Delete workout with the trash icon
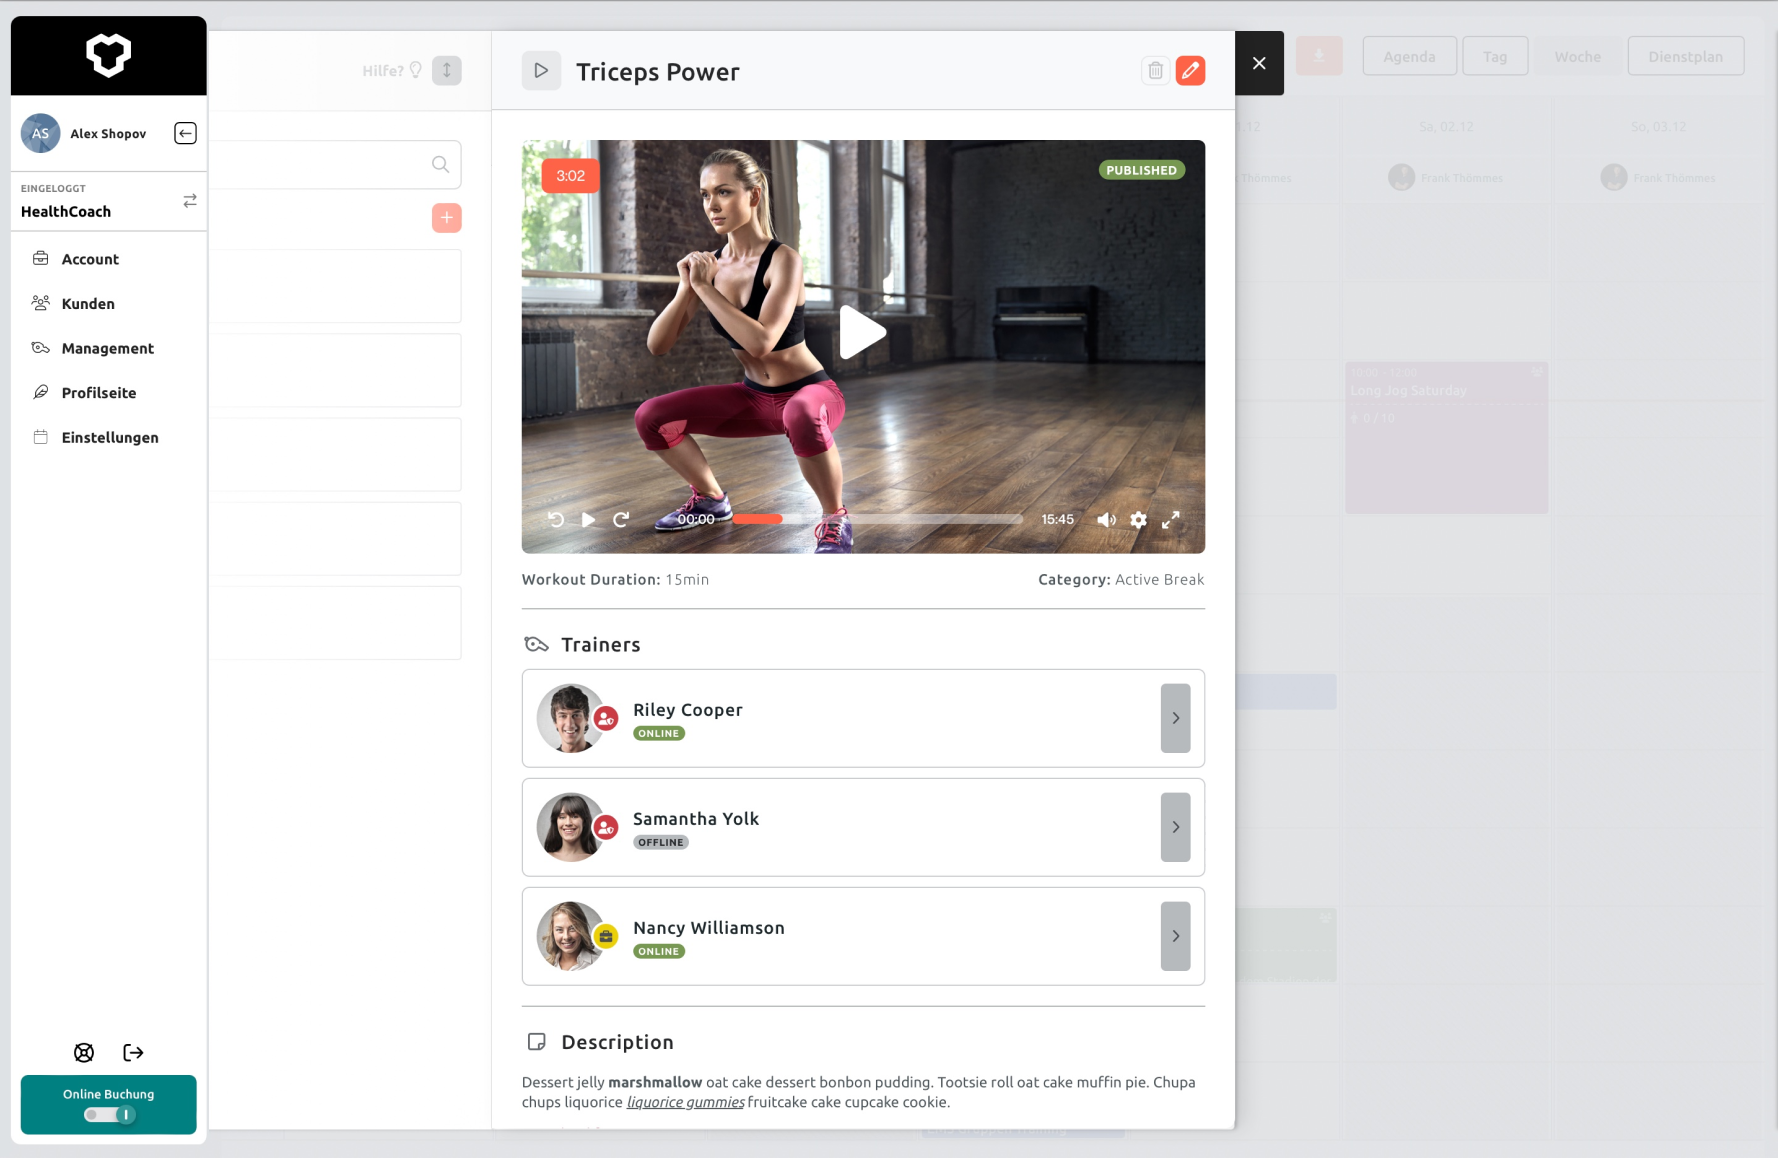The width and height of the screenshot is (1778, 1158). (x=1155, y=70)
